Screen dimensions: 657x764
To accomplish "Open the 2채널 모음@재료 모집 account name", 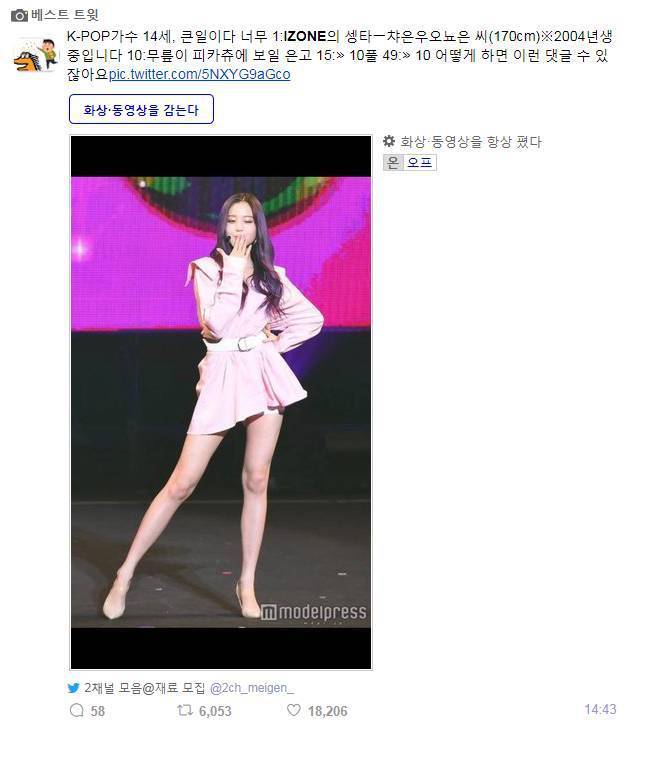I will (145, 688).
